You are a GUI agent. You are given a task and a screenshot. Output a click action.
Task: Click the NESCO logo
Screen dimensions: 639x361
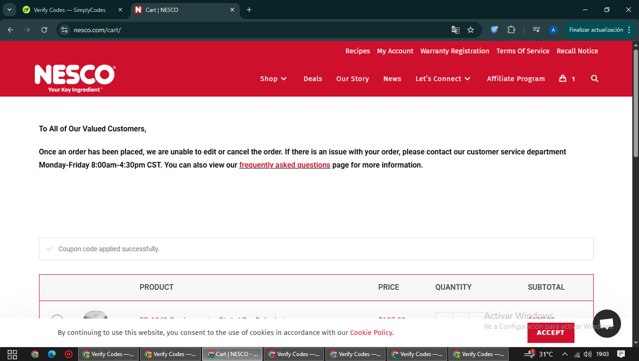(75, 78)
